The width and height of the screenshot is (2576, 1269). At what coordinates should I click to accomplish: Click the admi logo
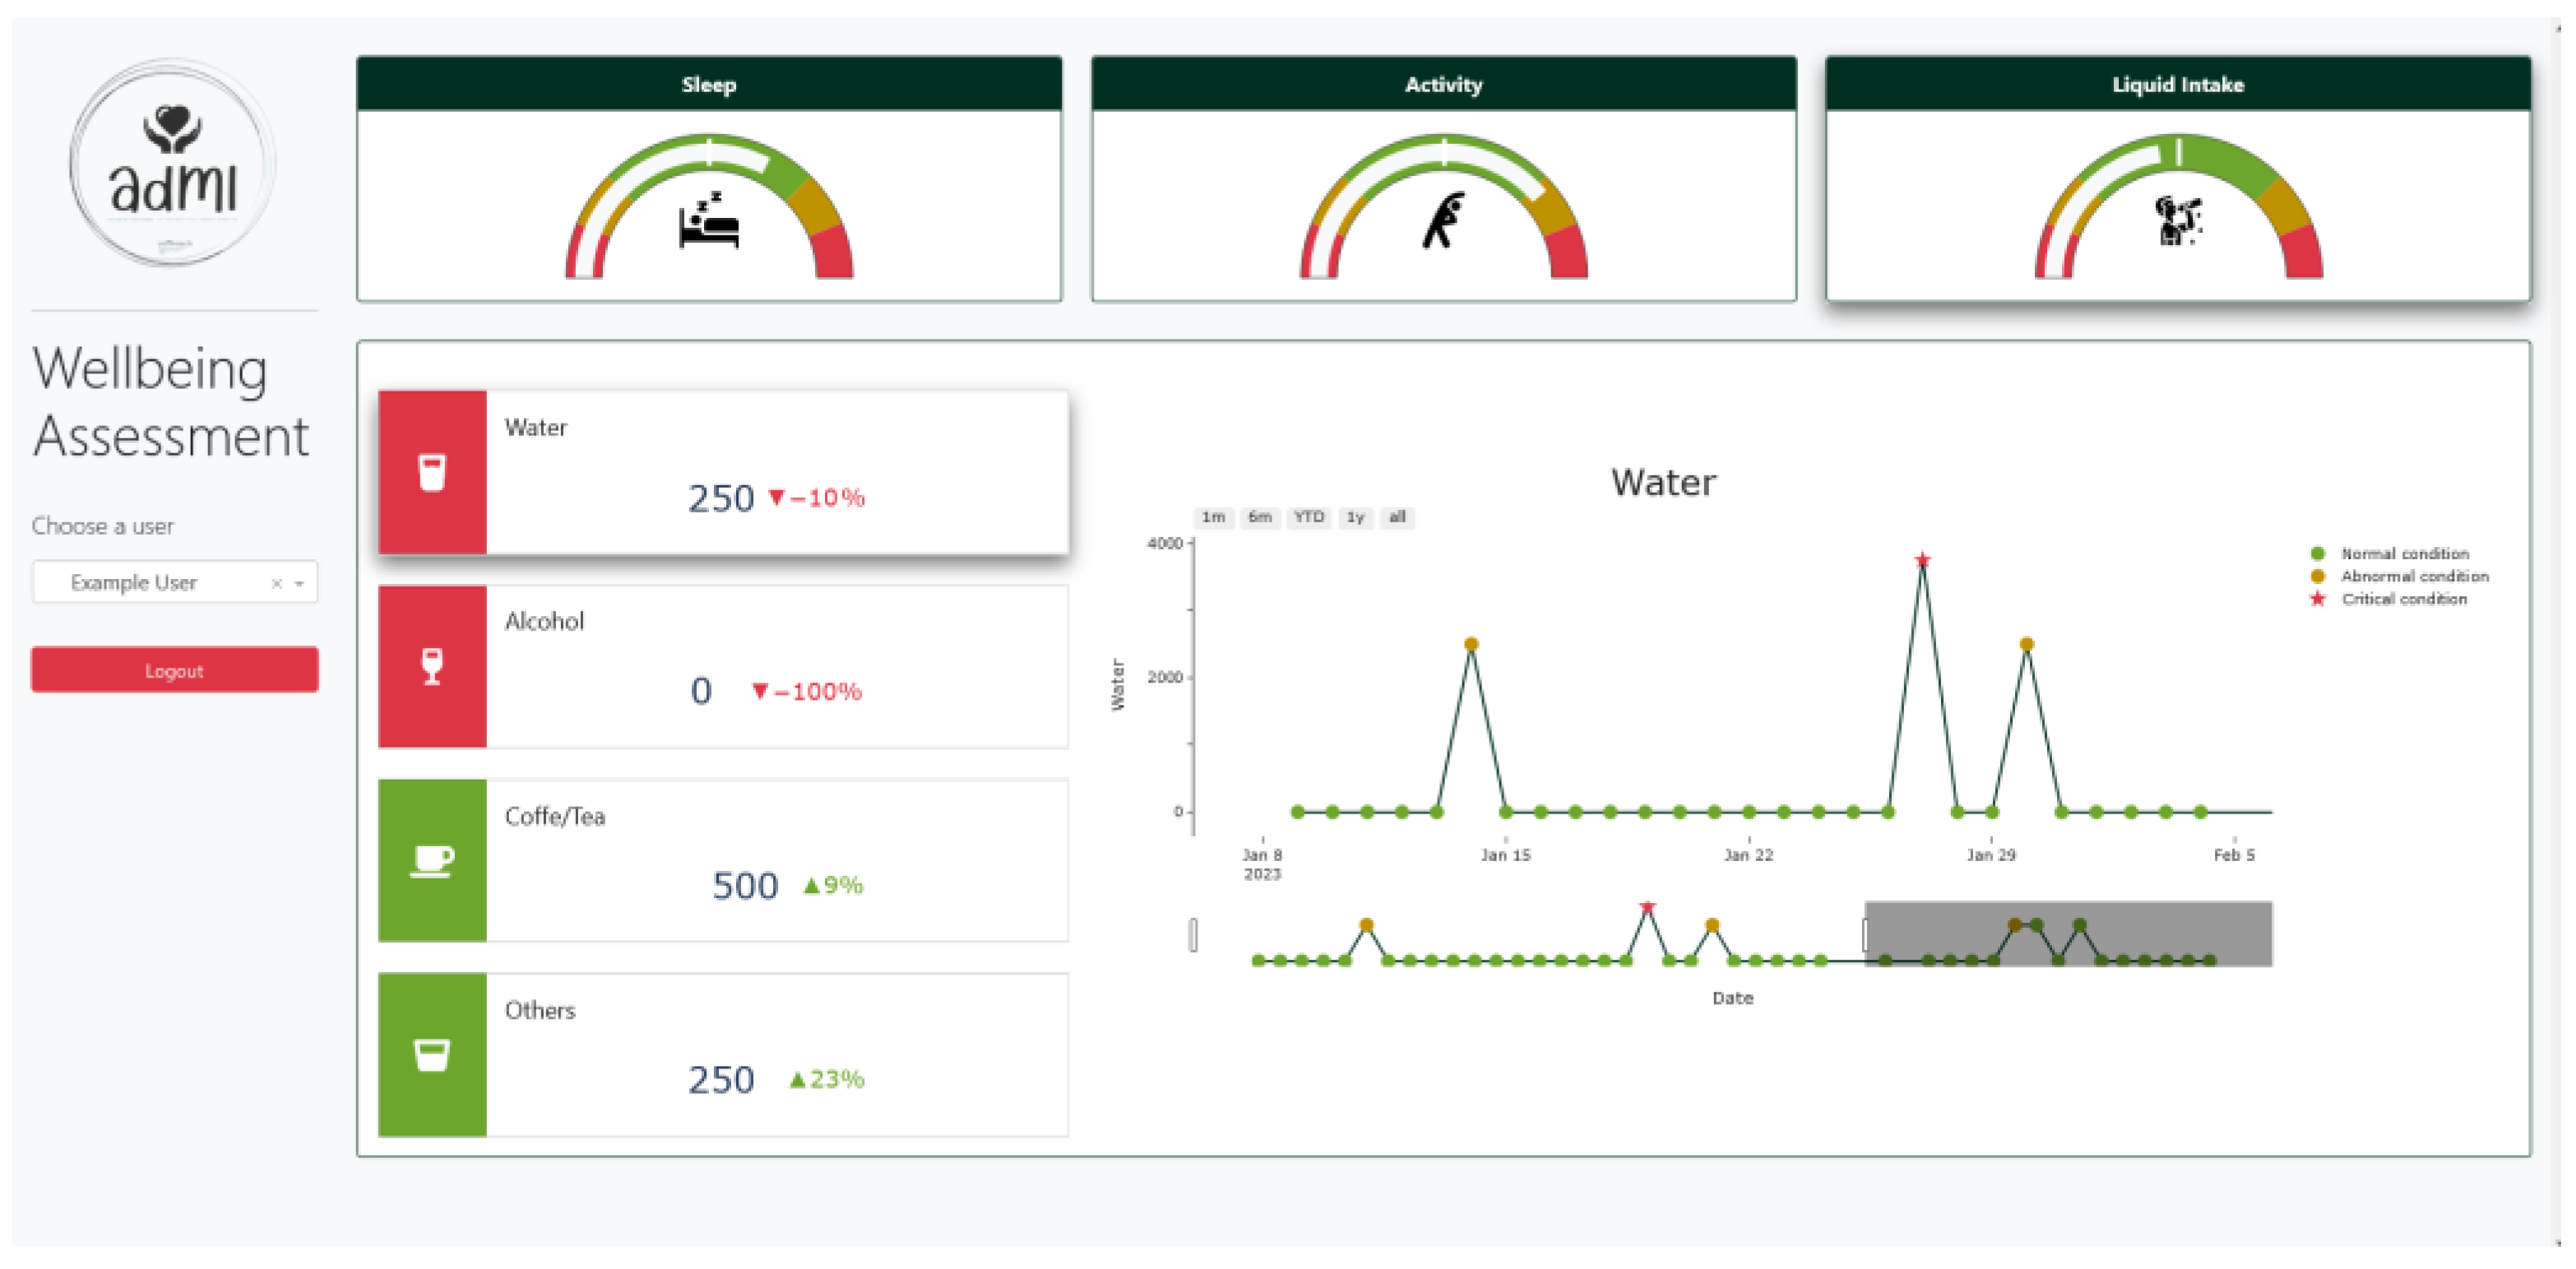coord(173,164)
